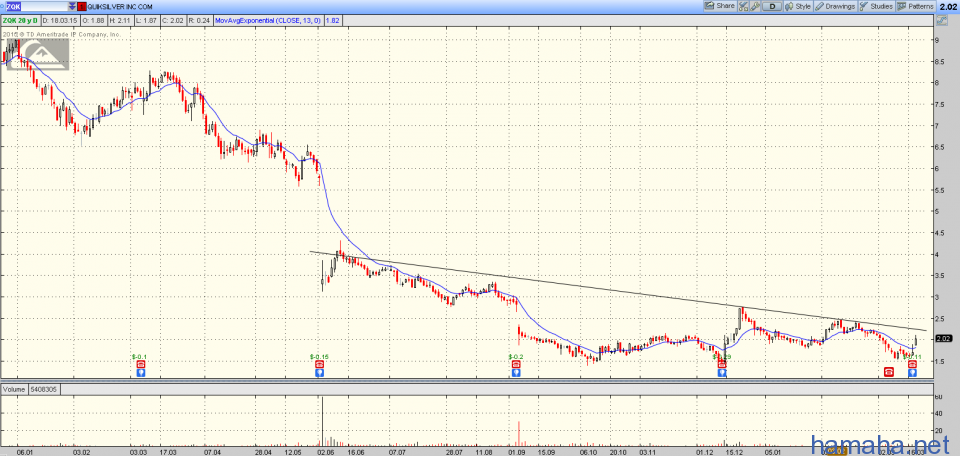Open the Studies menu
Viewport: 960px width, 456px height.
[x=876, y=6]
